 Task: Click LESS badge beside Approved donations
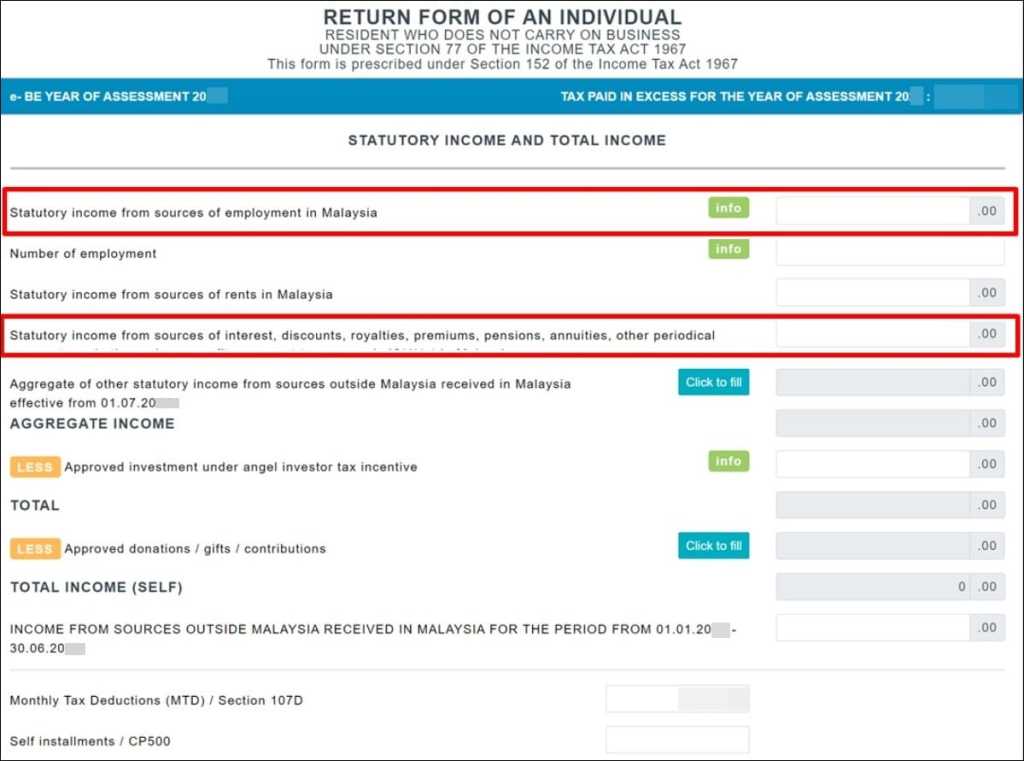point(34,549)
